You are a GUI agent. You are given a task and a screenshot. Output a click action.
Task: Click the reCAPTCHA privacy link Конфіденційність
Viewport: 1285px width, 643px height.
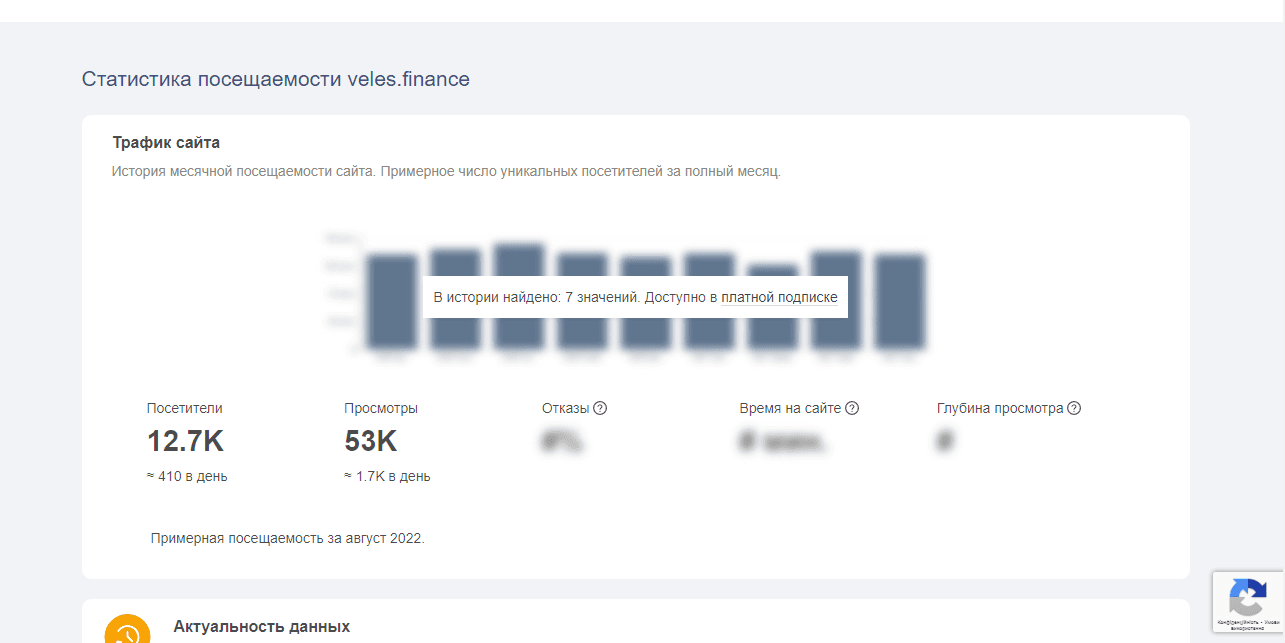pos(1236,623)
